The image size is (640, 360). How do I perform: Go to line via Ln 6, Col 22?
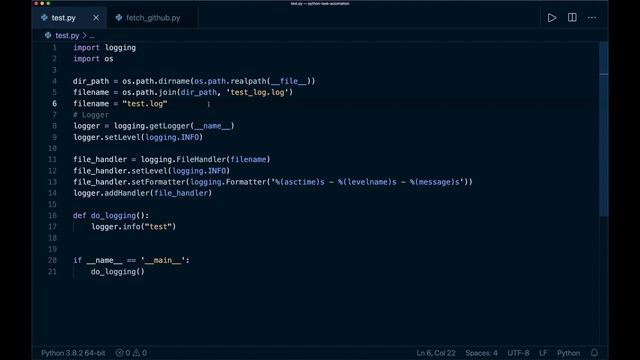pyautogui.click(x=436, y=353)
